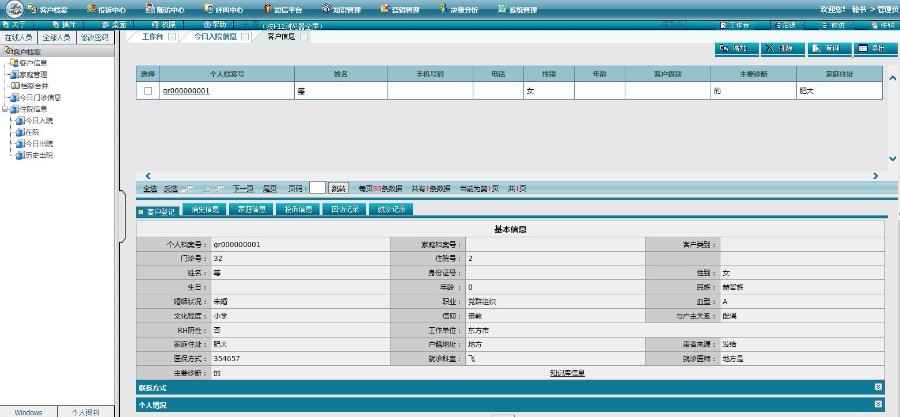The width and height of the screenshot is (900, 417).
Task: Click the 下一页 pagination link
Action: [x=243, y=188]
